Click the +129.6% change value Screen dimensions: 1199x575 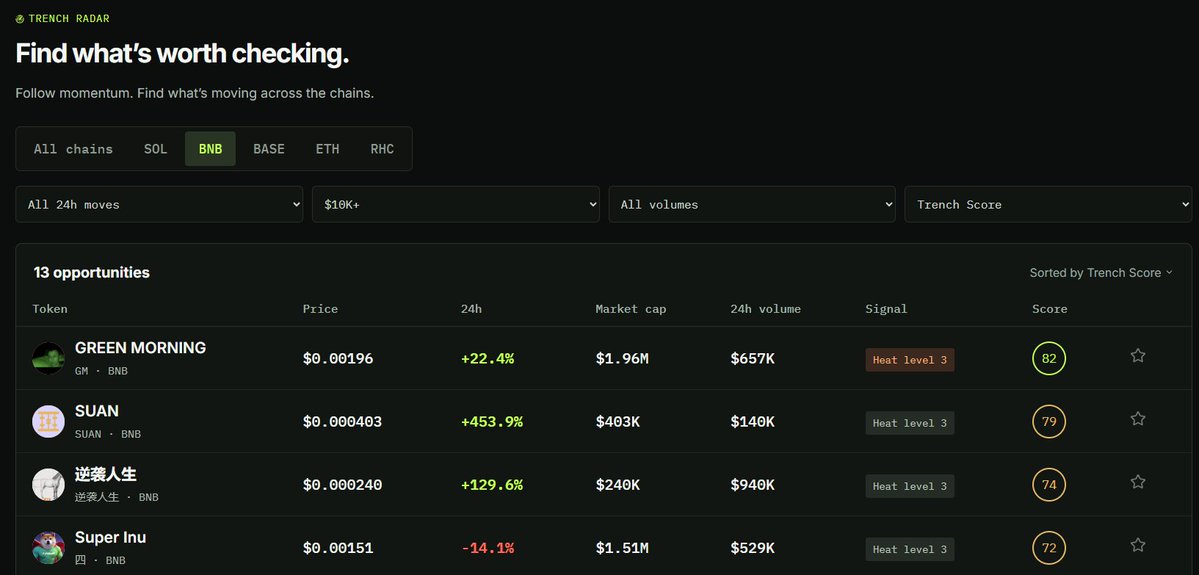[x=492, y=485]
